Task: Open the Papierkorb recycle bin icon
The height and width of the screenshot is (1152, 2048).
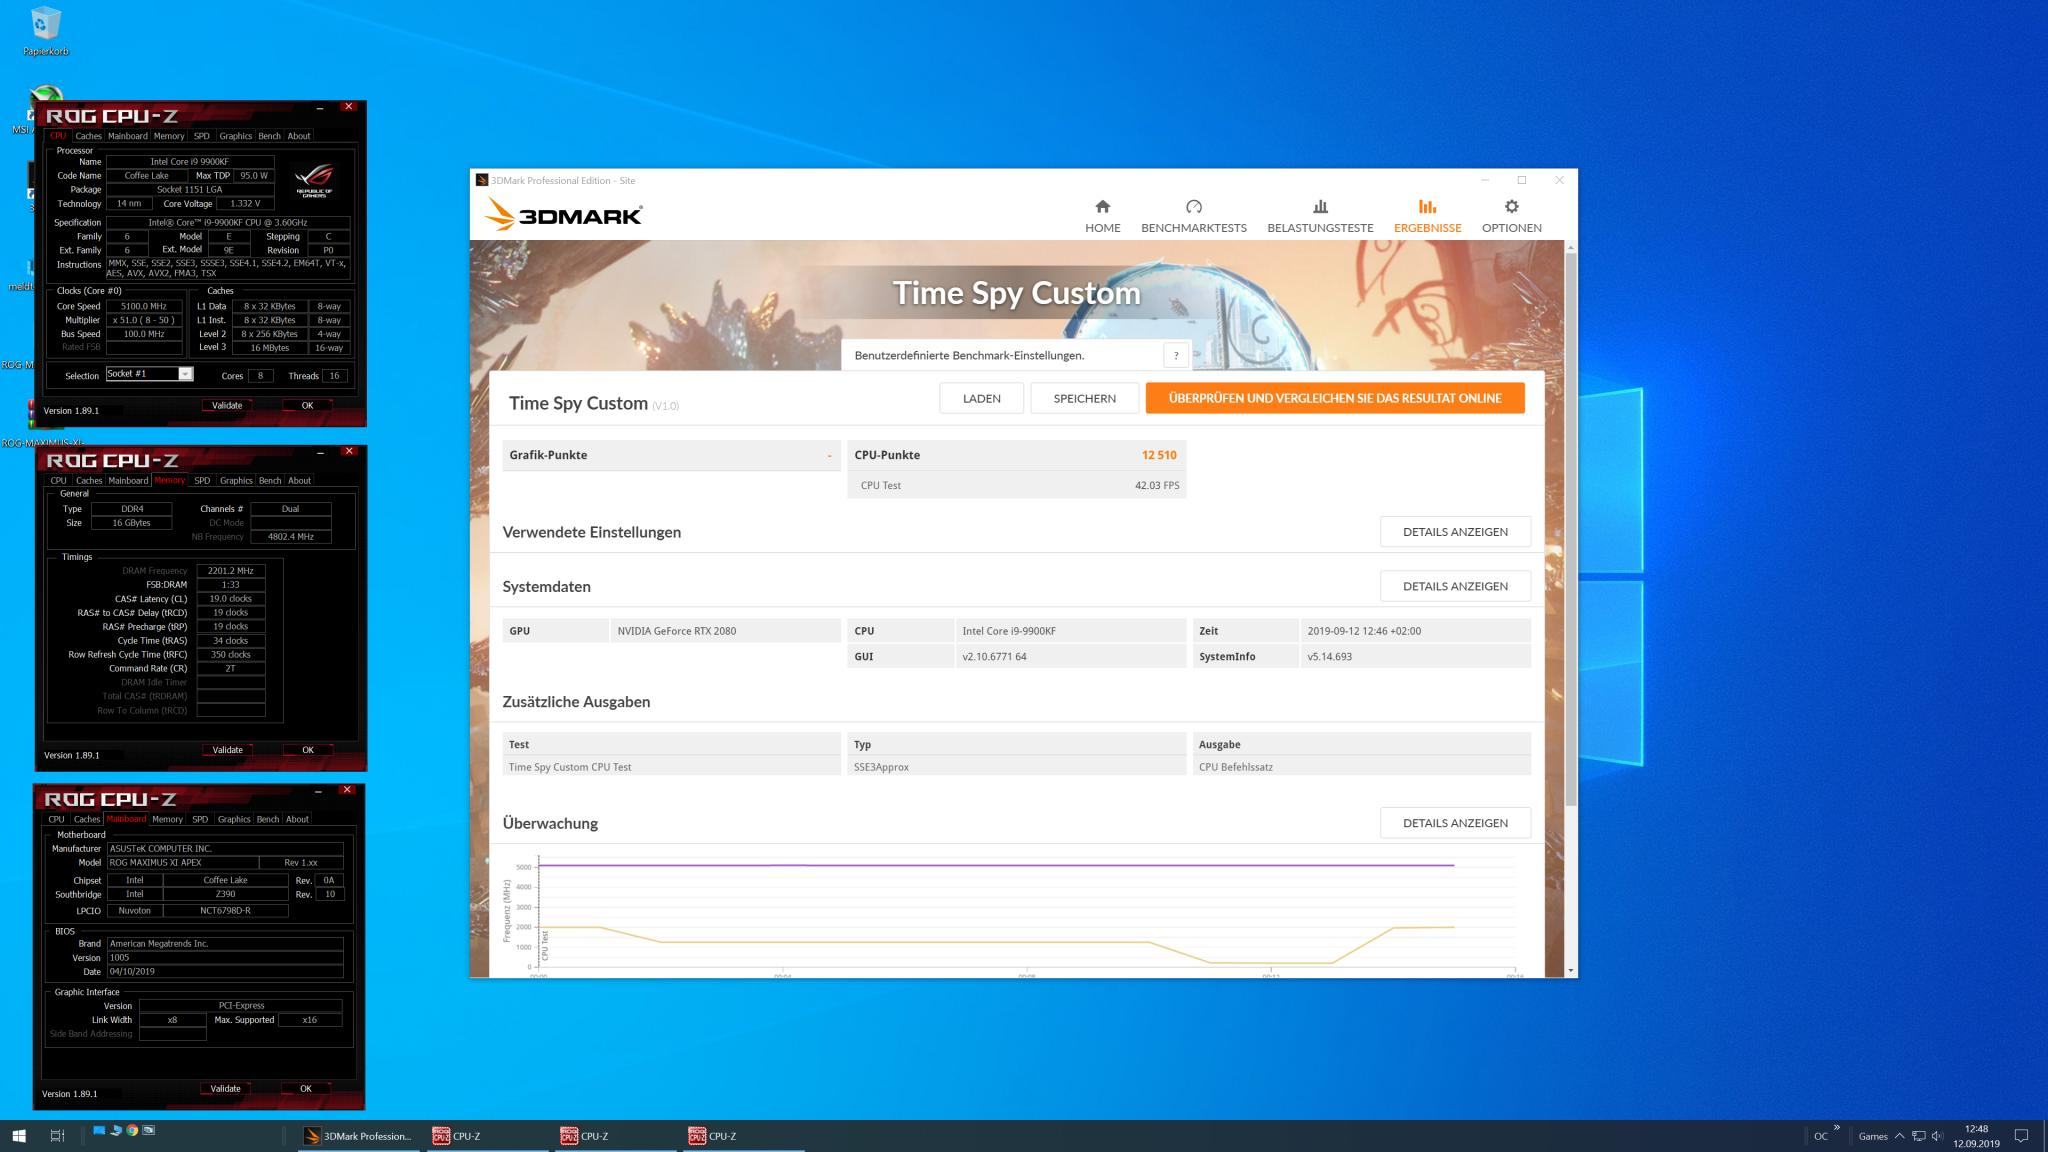Action: (x=46, y=31)
